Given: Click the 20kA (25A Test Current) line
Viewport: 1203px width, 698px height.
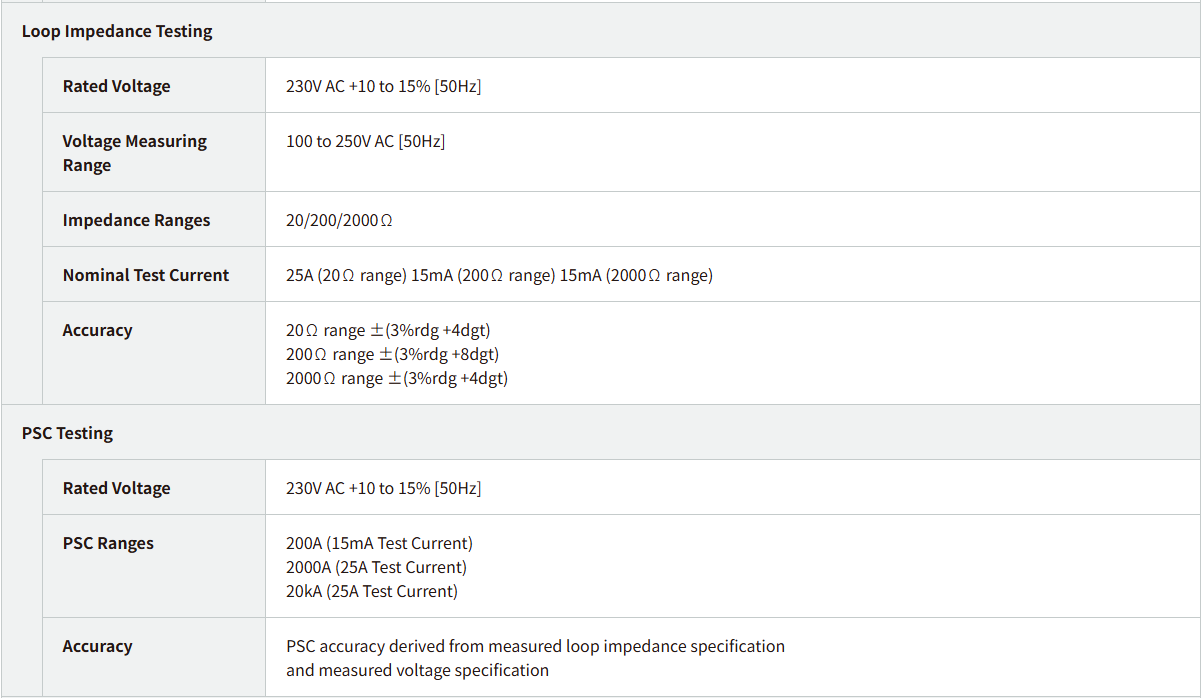Looking at the screenshot, I should [x=372, y=591].
